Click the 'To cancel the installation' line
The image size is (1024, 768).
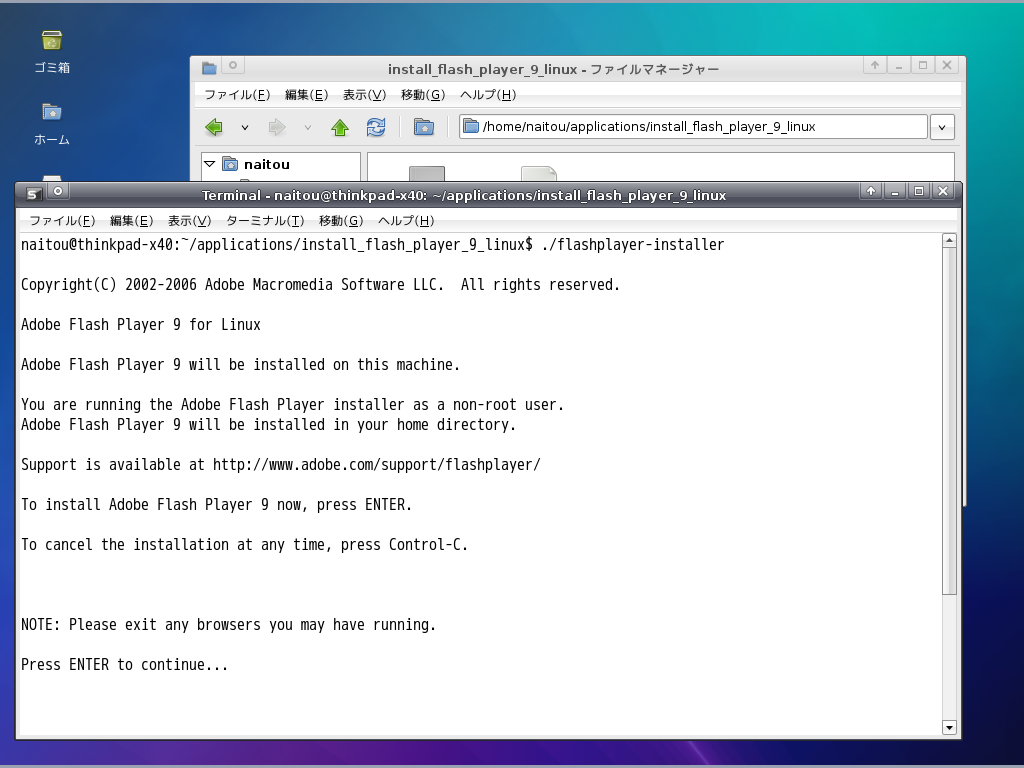tap(245, 545)
